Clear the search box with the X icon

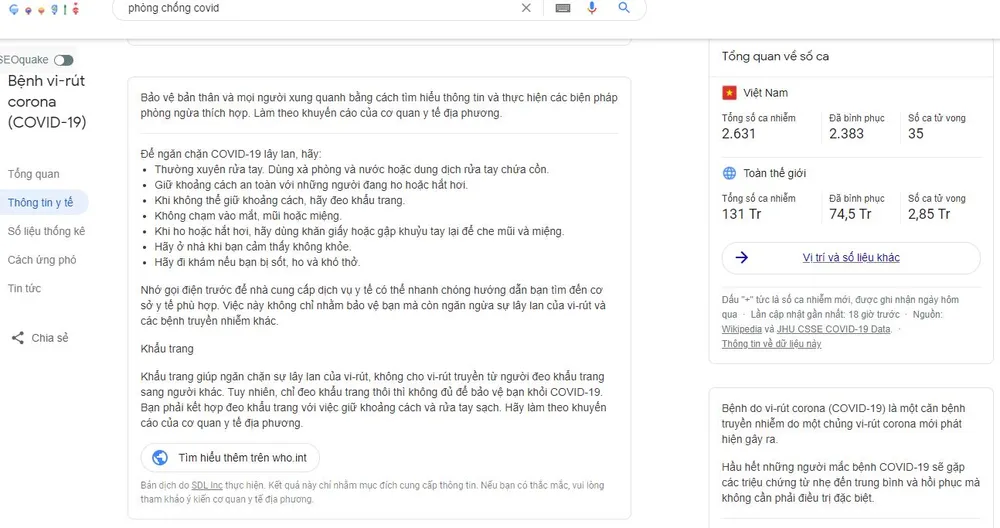point(526,8)
